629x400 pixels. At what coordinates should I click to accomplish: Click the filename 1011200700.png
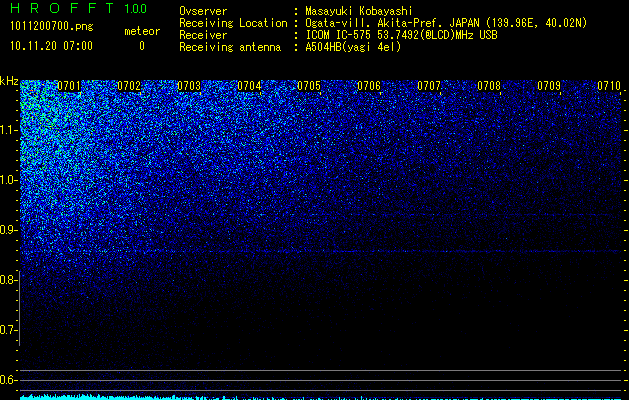click(x=52, y=27)
